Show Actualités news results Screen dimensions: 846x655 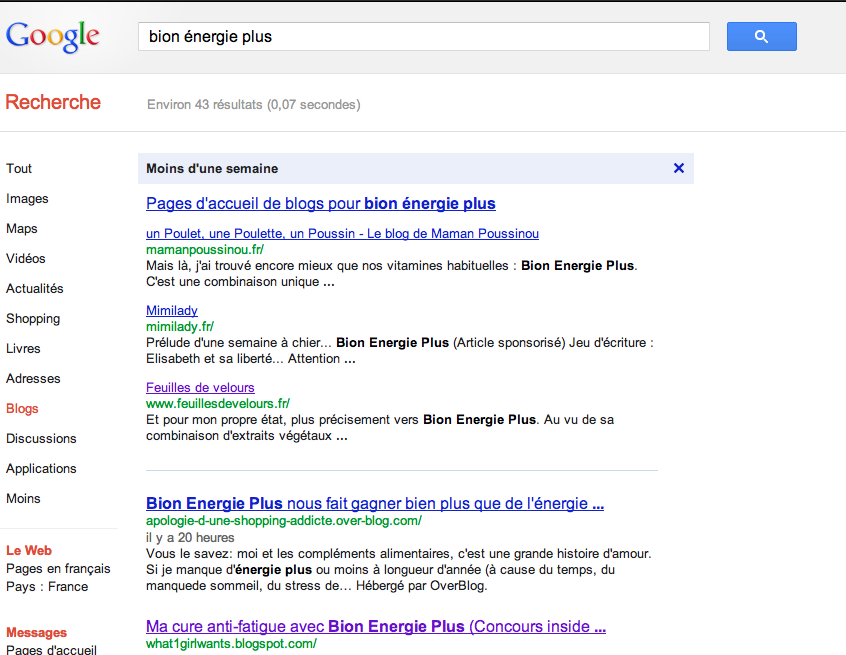(35, 289)
